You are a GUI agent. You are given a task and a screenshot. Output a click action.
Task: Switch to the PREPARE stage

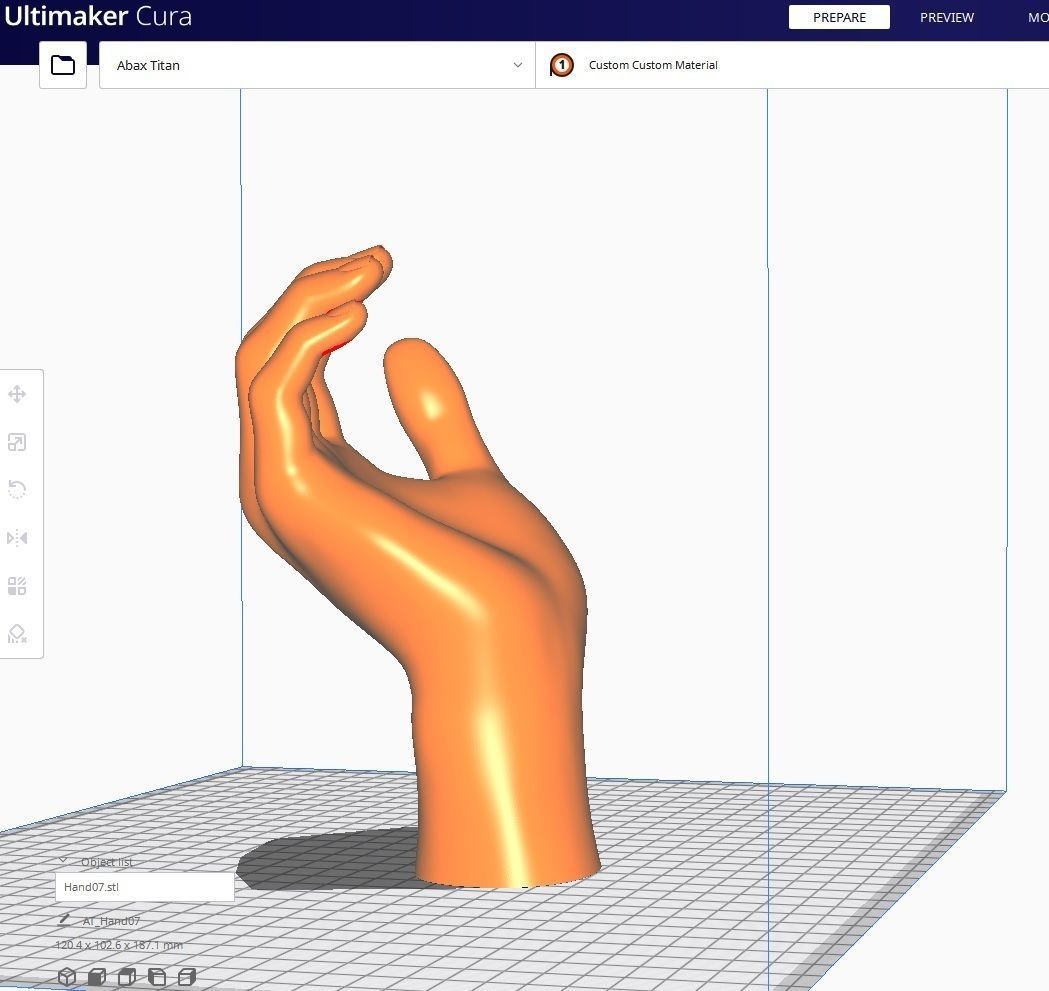coord(839,17)
